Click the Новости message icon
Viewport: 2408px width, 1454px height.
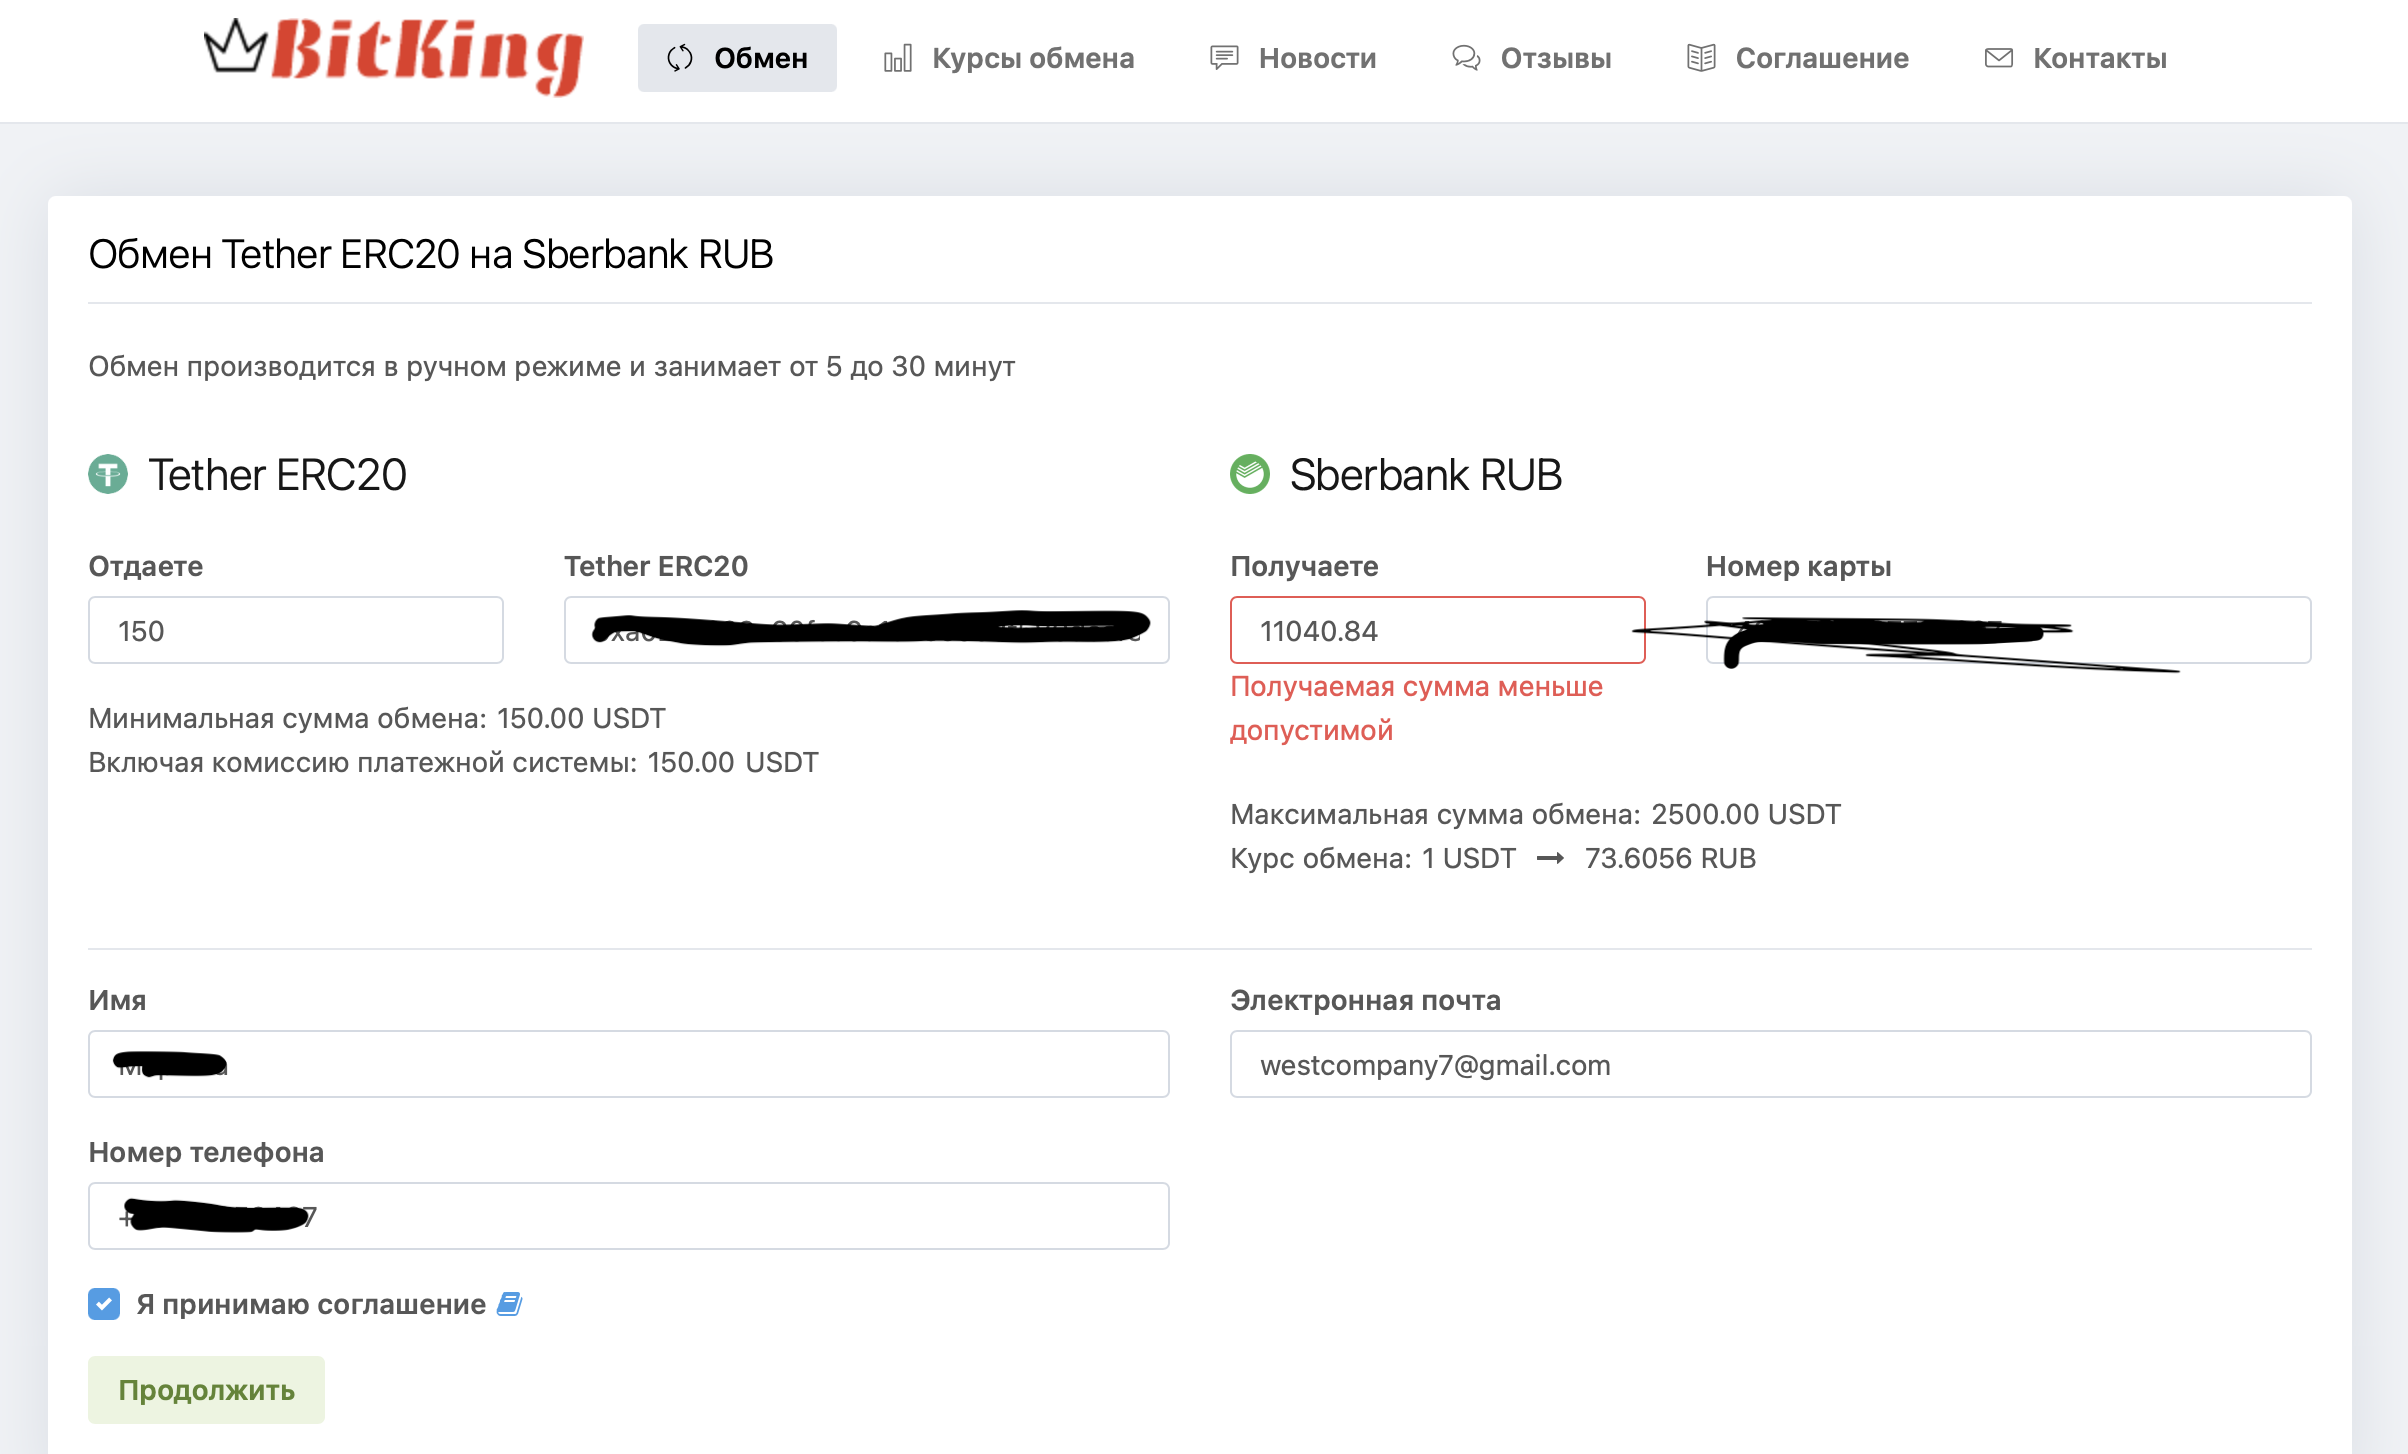(1224, 58)
